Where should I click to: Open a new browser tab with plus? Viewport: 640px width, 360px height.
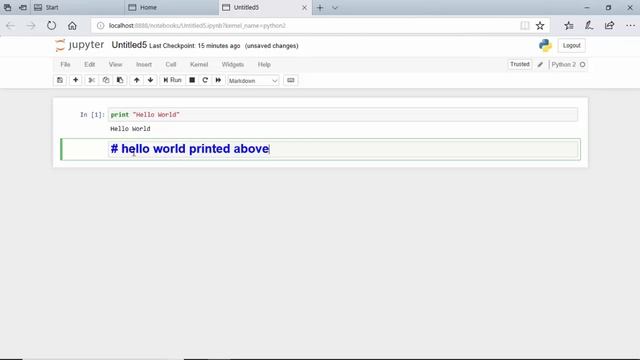pos(320,7)
